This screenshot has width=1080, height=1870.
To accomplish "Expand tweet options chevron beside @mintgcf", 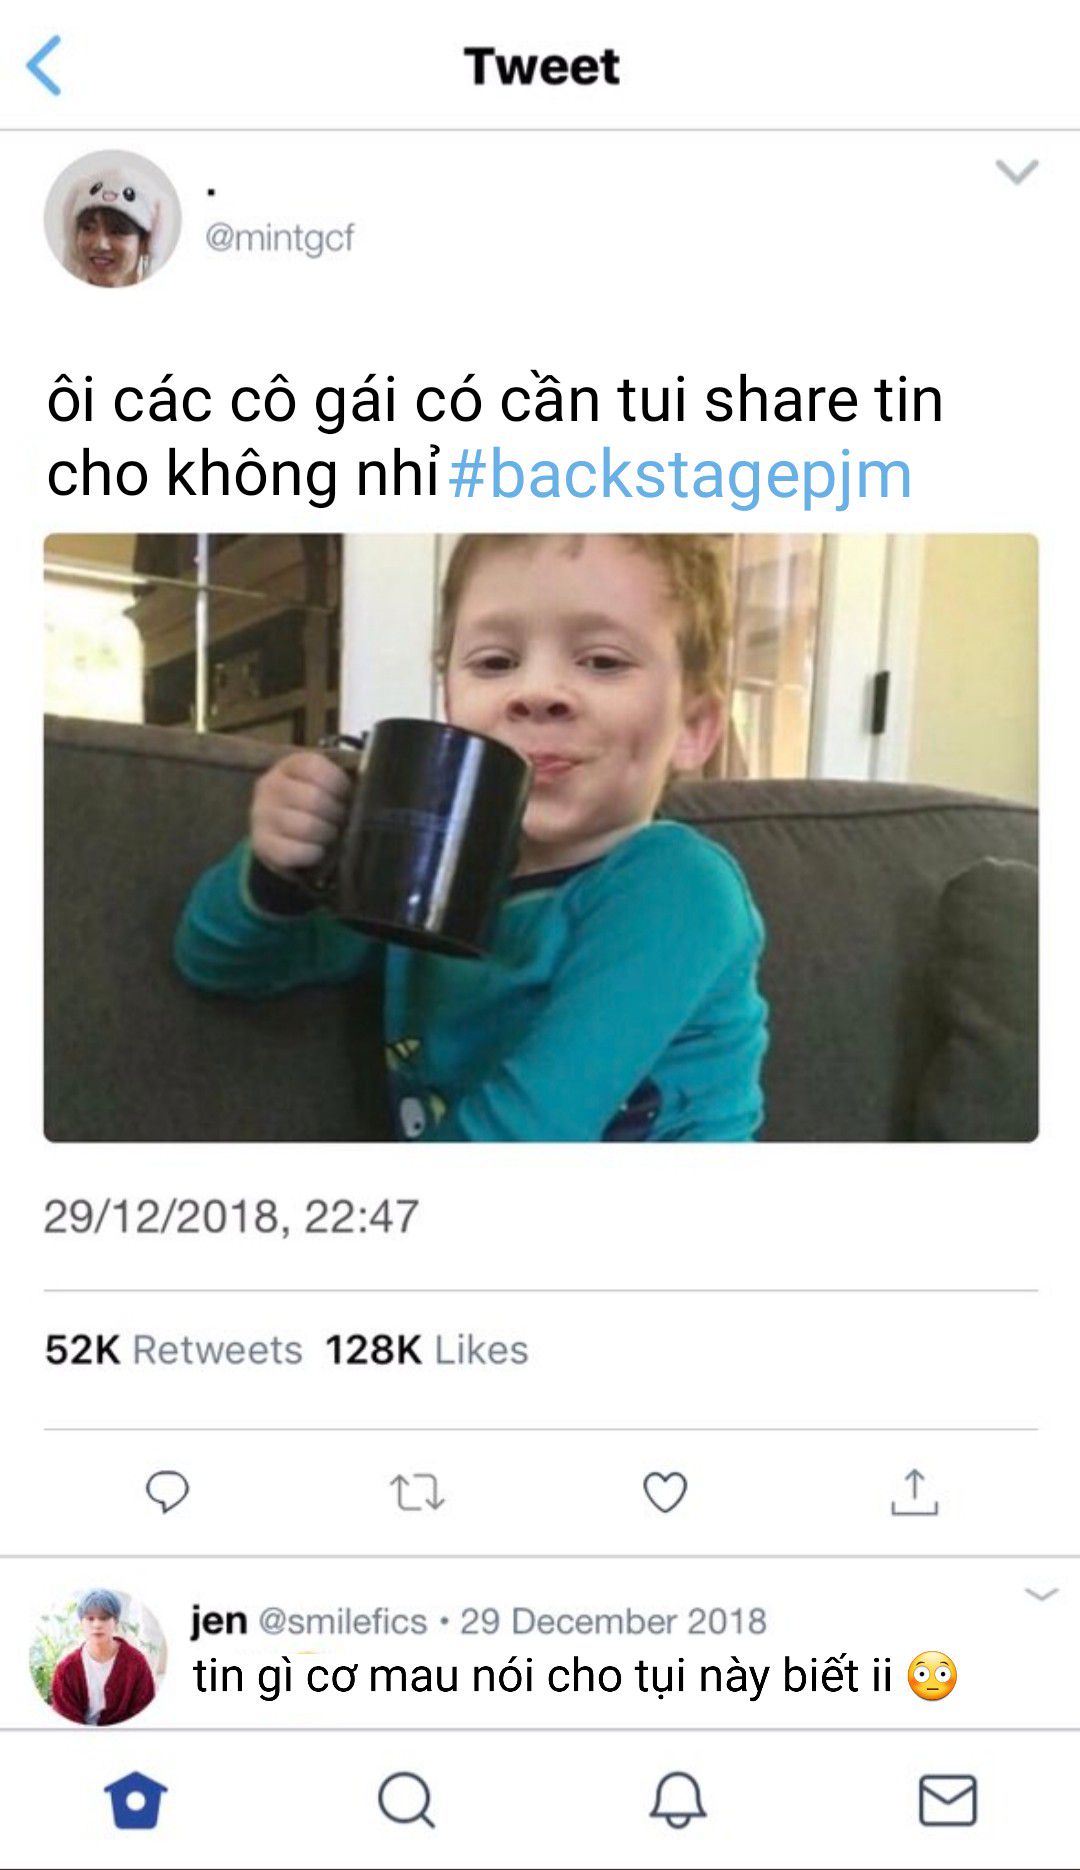I will click(1017, 172).
